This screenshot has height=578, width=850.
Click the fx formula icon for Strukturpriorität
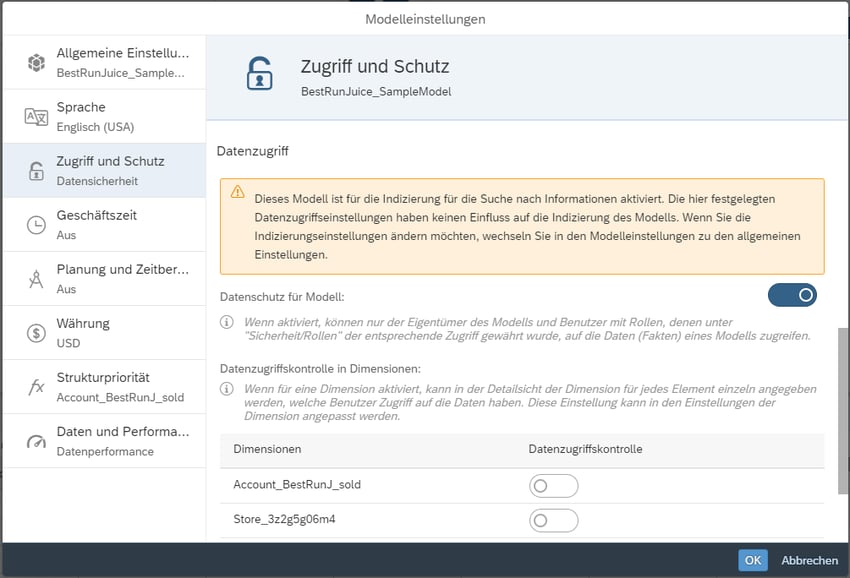36,387
